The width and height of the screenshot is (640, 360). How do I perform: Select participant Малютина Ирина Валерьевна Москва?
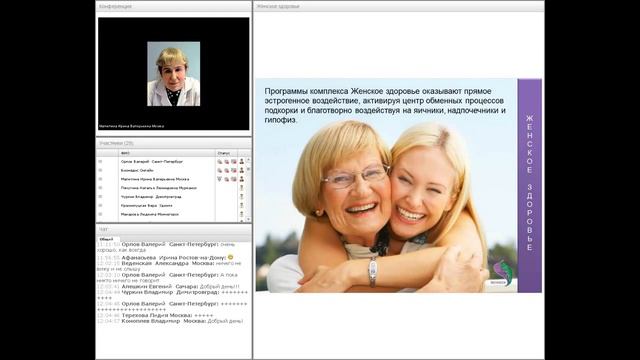tap(155, 179)
